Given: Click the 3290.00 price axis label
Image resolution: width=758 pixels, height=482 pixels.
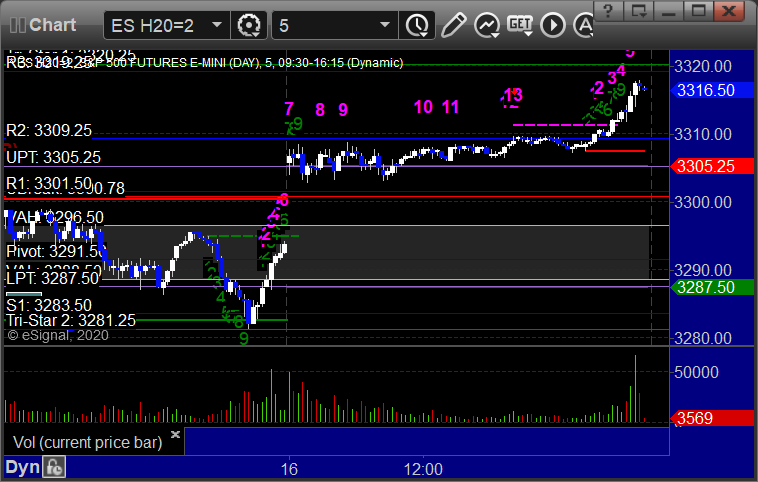Looking at the screenshot, I should pyautogui.click(x=703, y=270).
